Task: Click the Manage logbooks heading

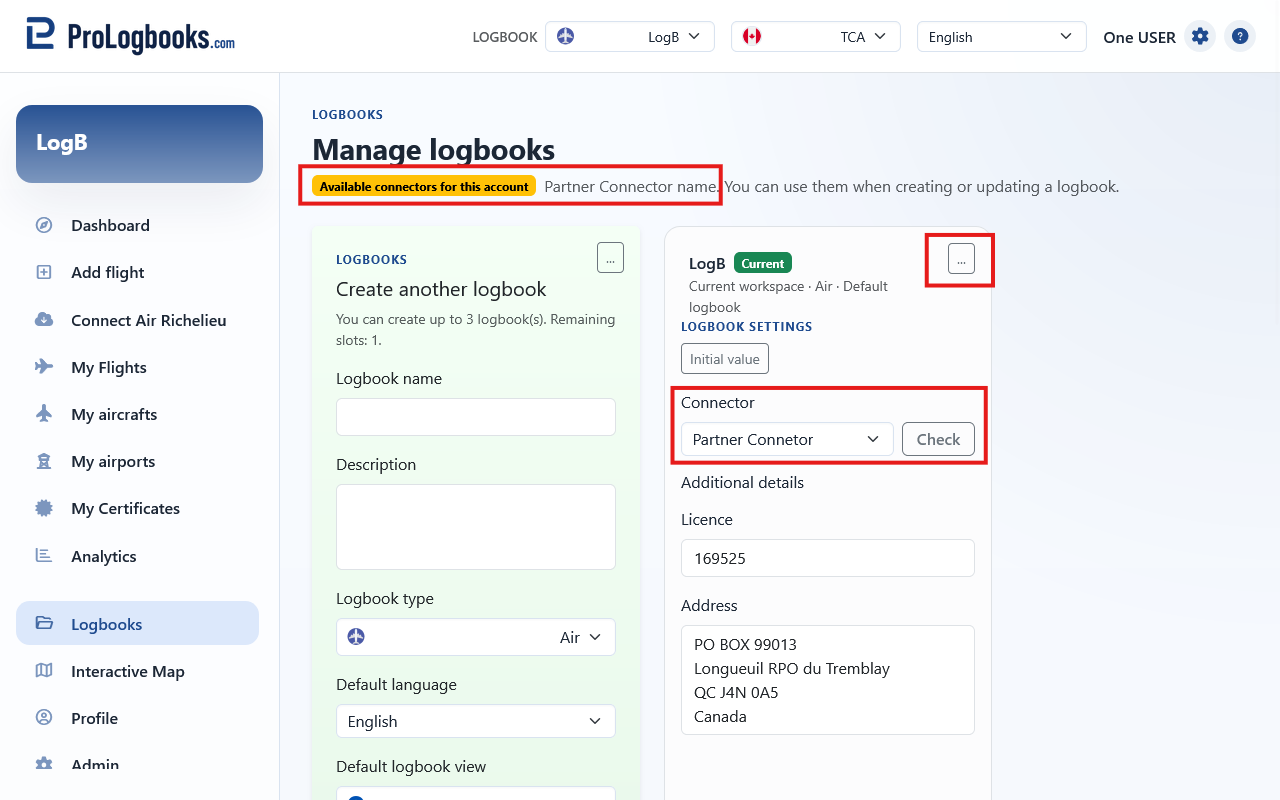Action: pos(433,150)
